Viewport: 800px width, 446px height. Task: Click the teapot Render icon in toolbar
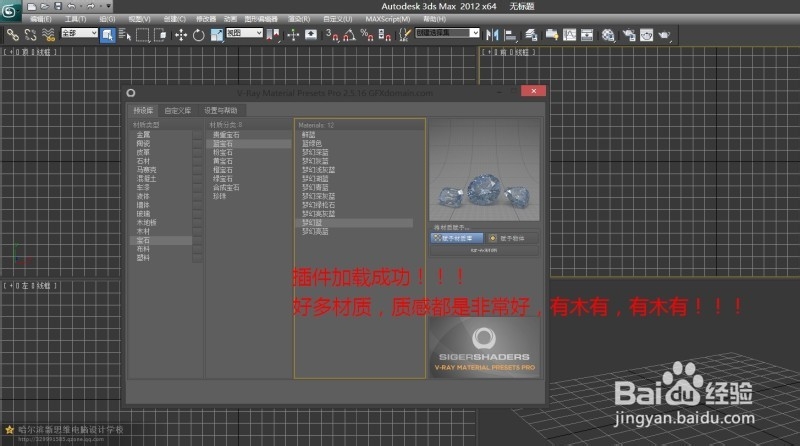663,34
